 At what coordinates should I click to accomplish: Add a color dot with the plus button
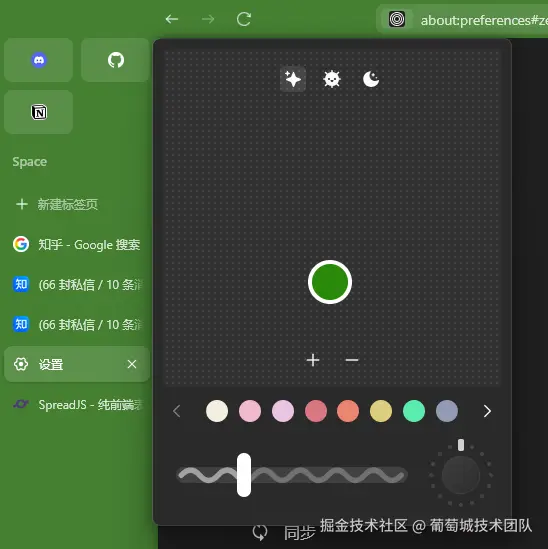pyautogui.click(x=313, y=360)
